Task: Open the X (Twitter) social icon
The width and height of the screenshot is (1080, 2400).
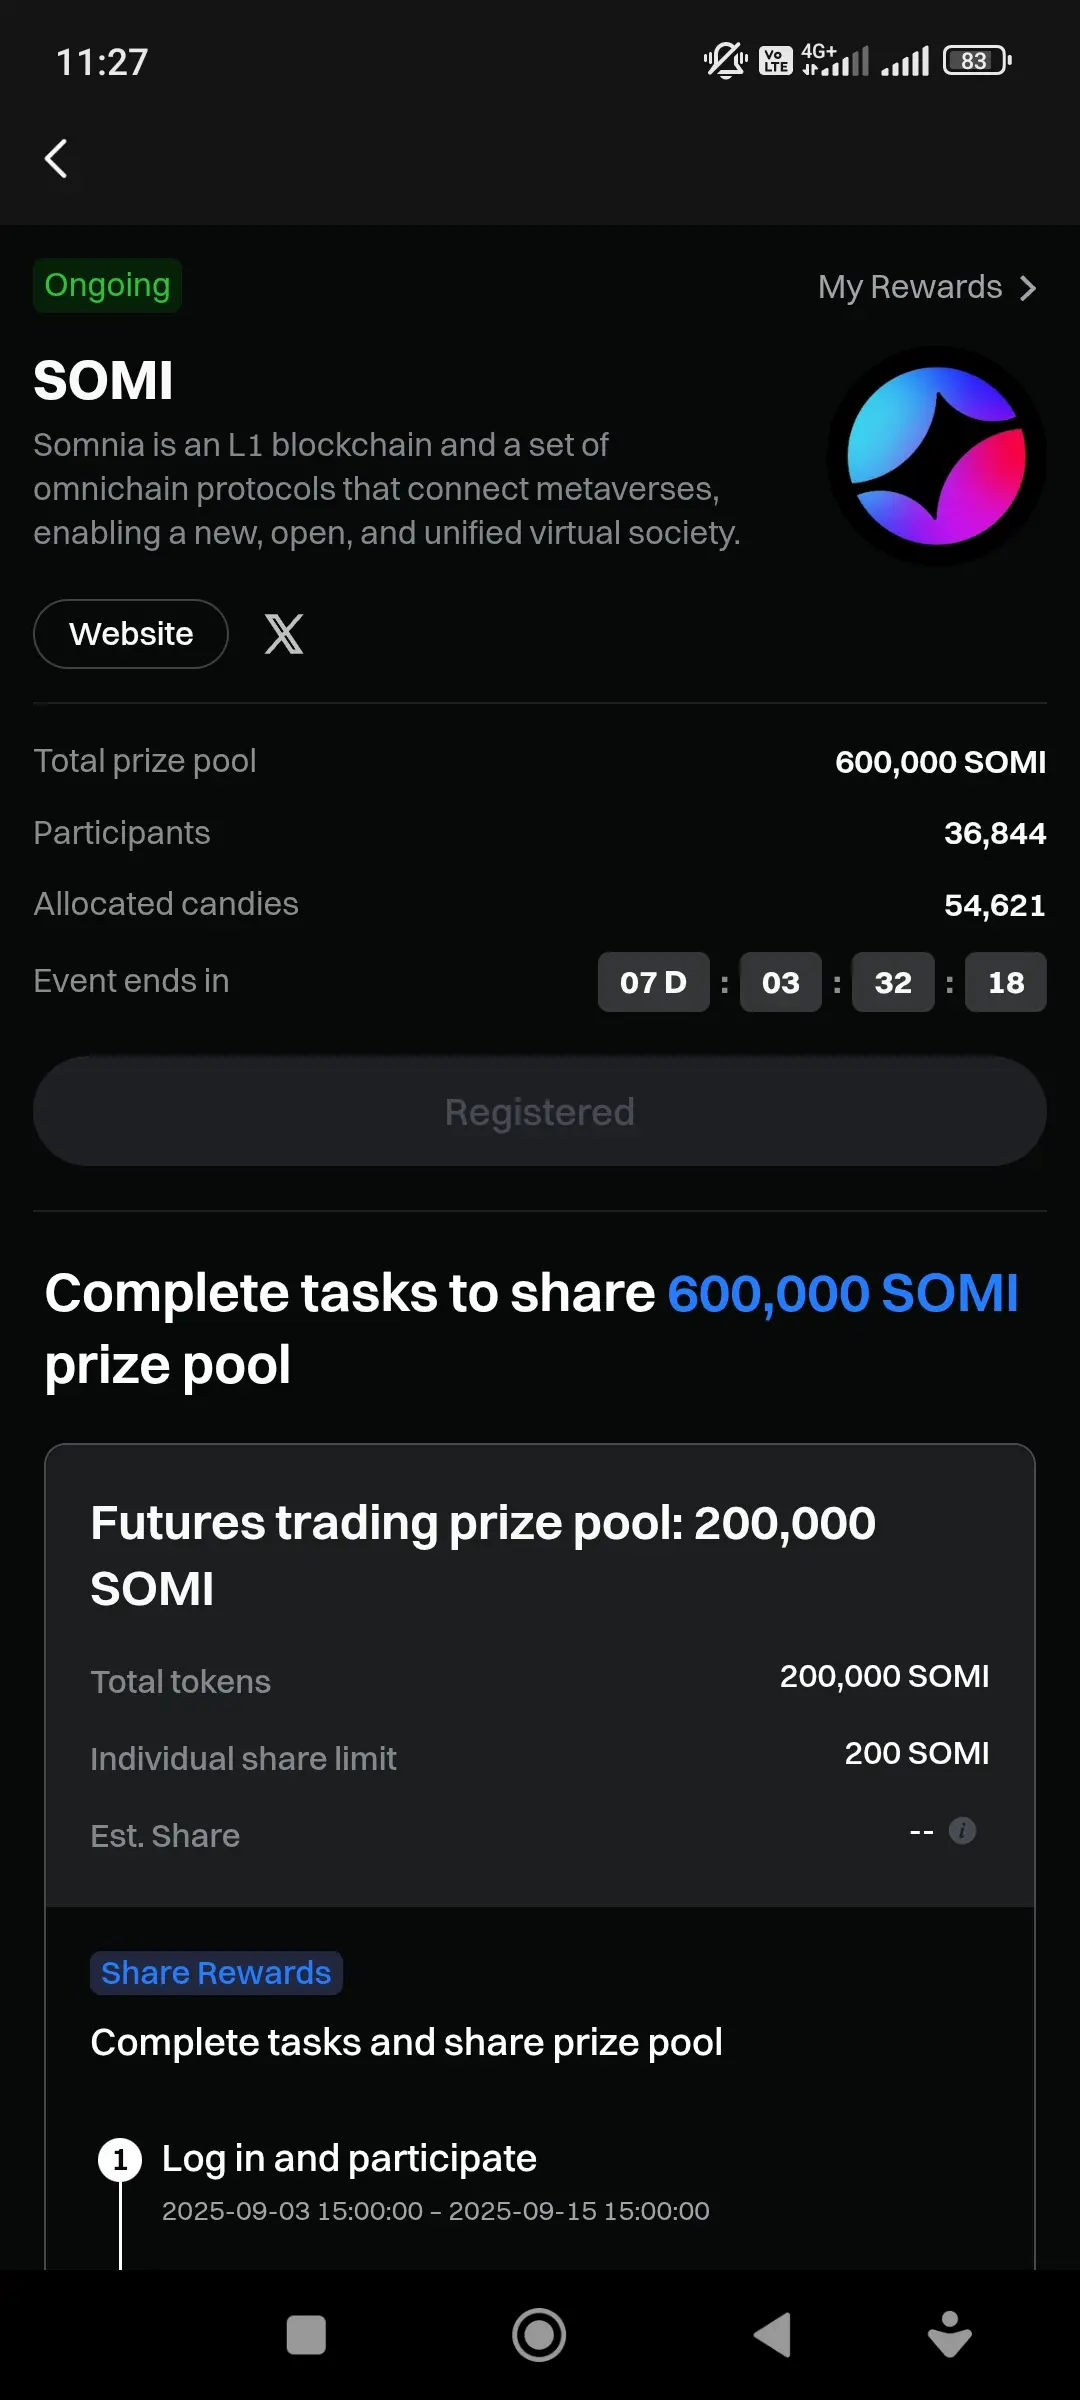Action: click(x=284, y=634)
